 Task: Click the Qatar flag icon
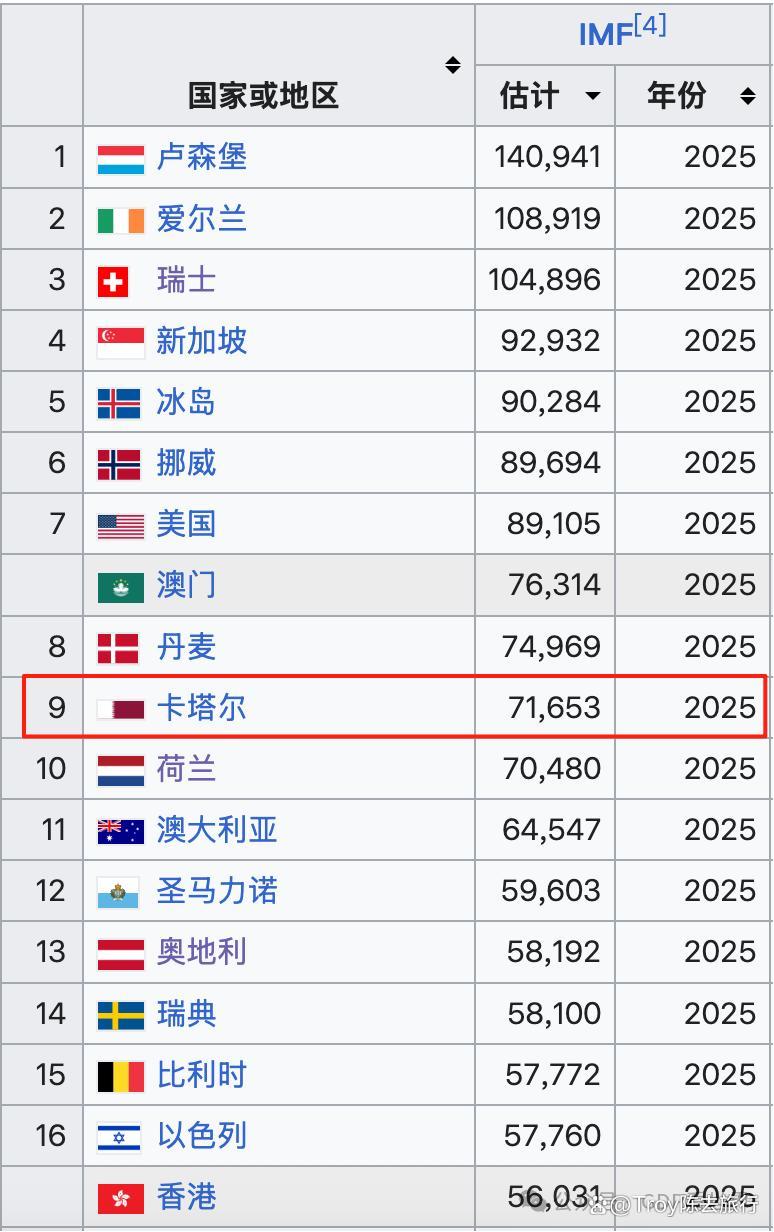121,709
